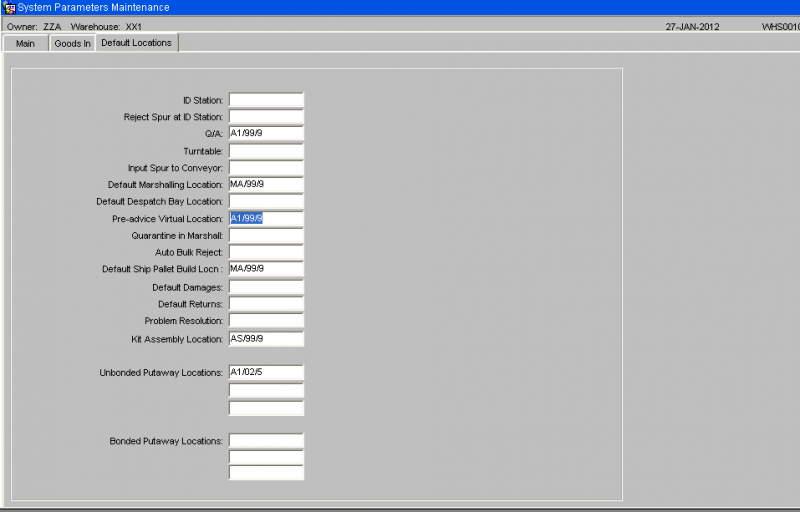Select the Default Damages input field
The width and height of the screenshot is (800, 512).
(266, 287)
